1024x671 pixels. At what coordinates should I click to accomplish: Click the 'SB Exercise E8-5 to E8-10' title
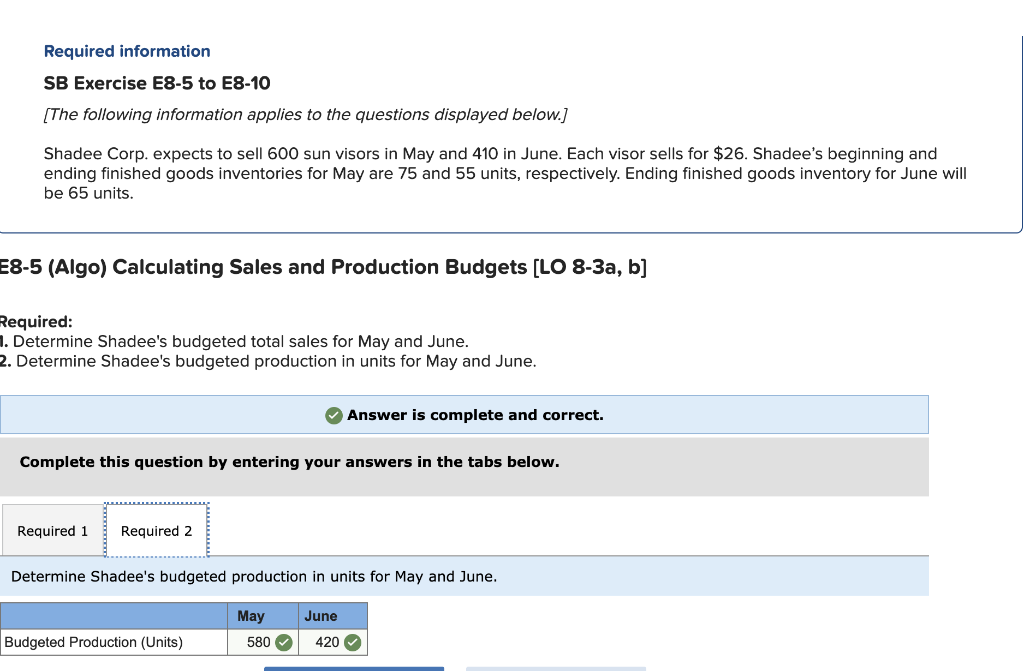point(157,83)
